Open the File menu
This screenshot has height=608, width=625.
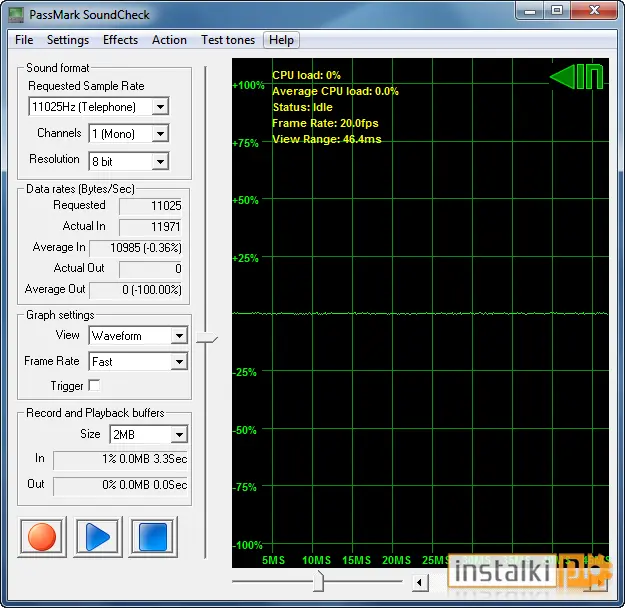24,40
